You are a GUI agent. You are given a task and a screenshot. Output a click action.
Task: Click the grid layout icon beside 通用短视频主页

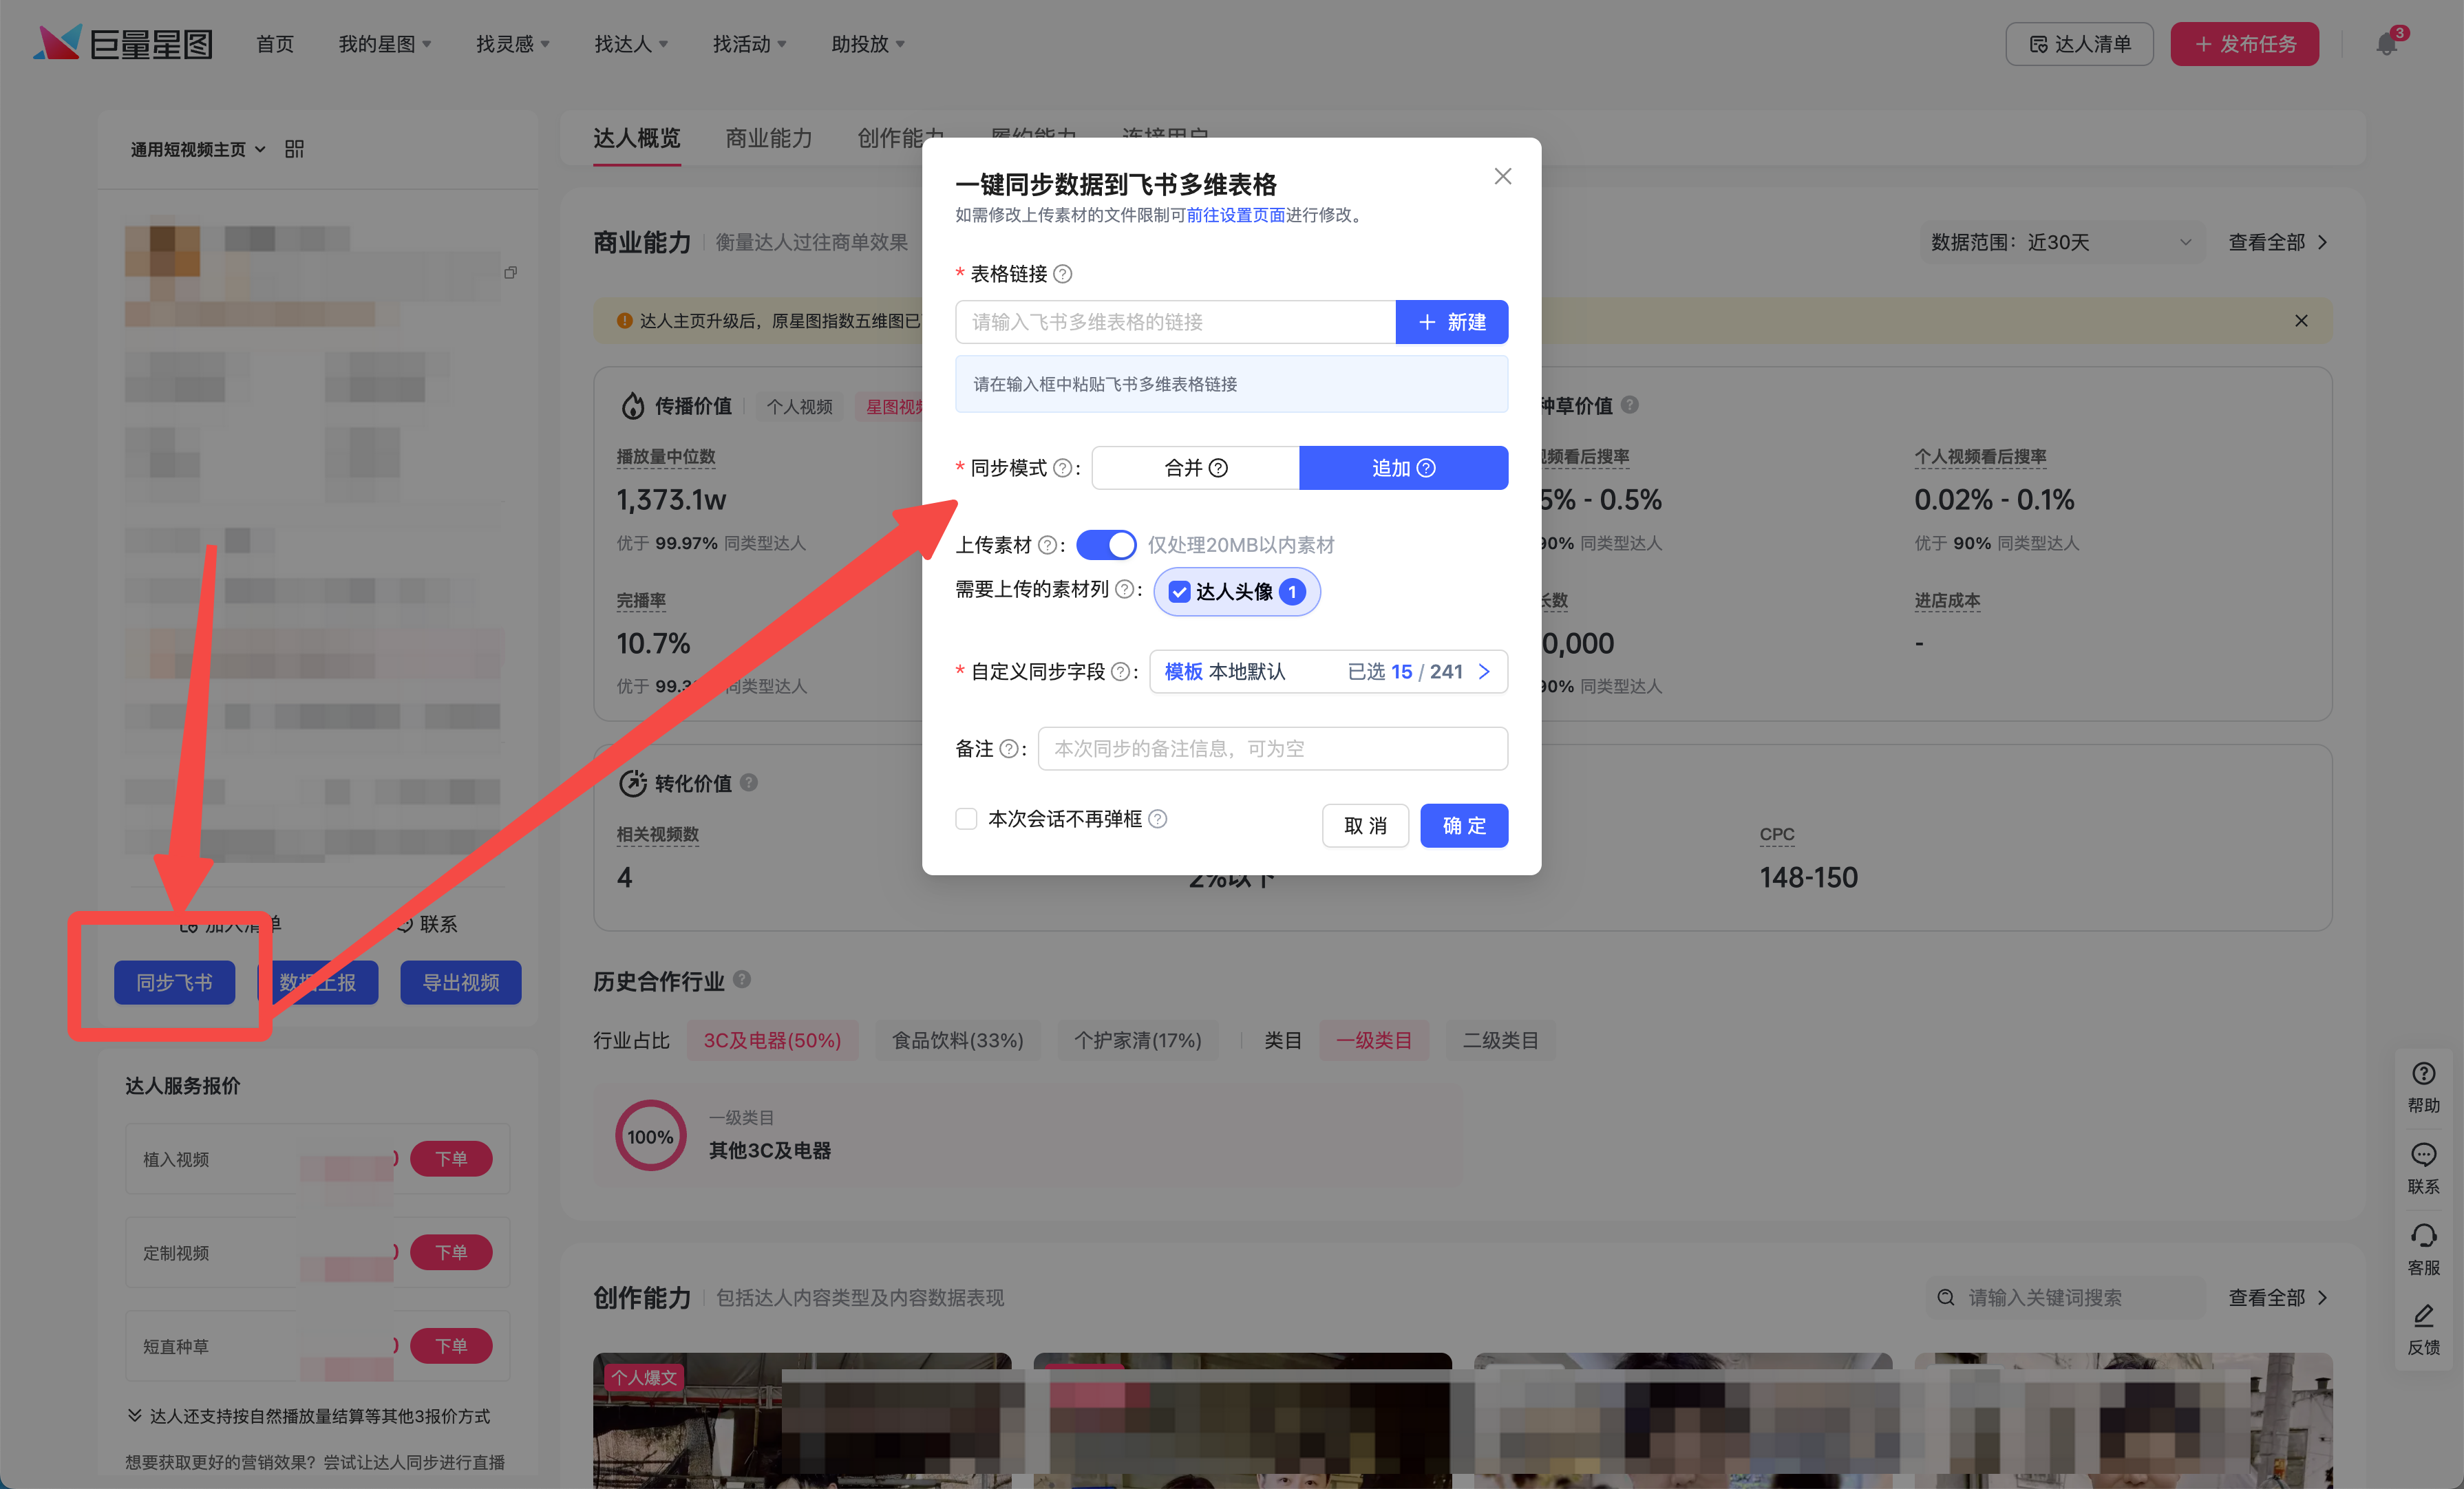point(294,149)
